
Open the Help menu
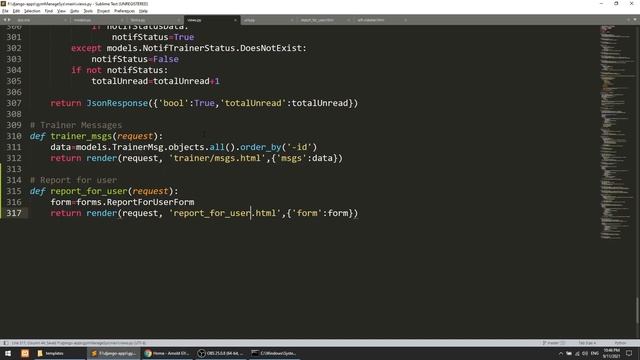(x=143, y=11)
